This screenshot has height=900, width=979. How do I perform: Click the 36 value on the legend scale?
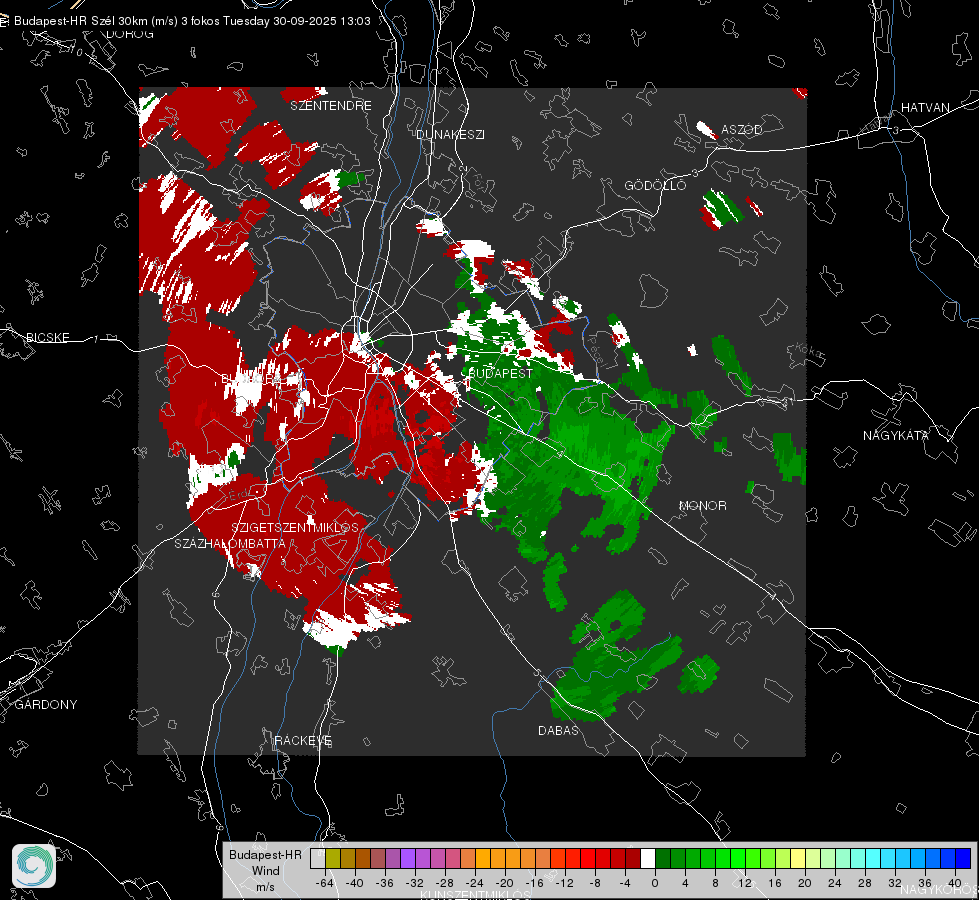(925, 883)
